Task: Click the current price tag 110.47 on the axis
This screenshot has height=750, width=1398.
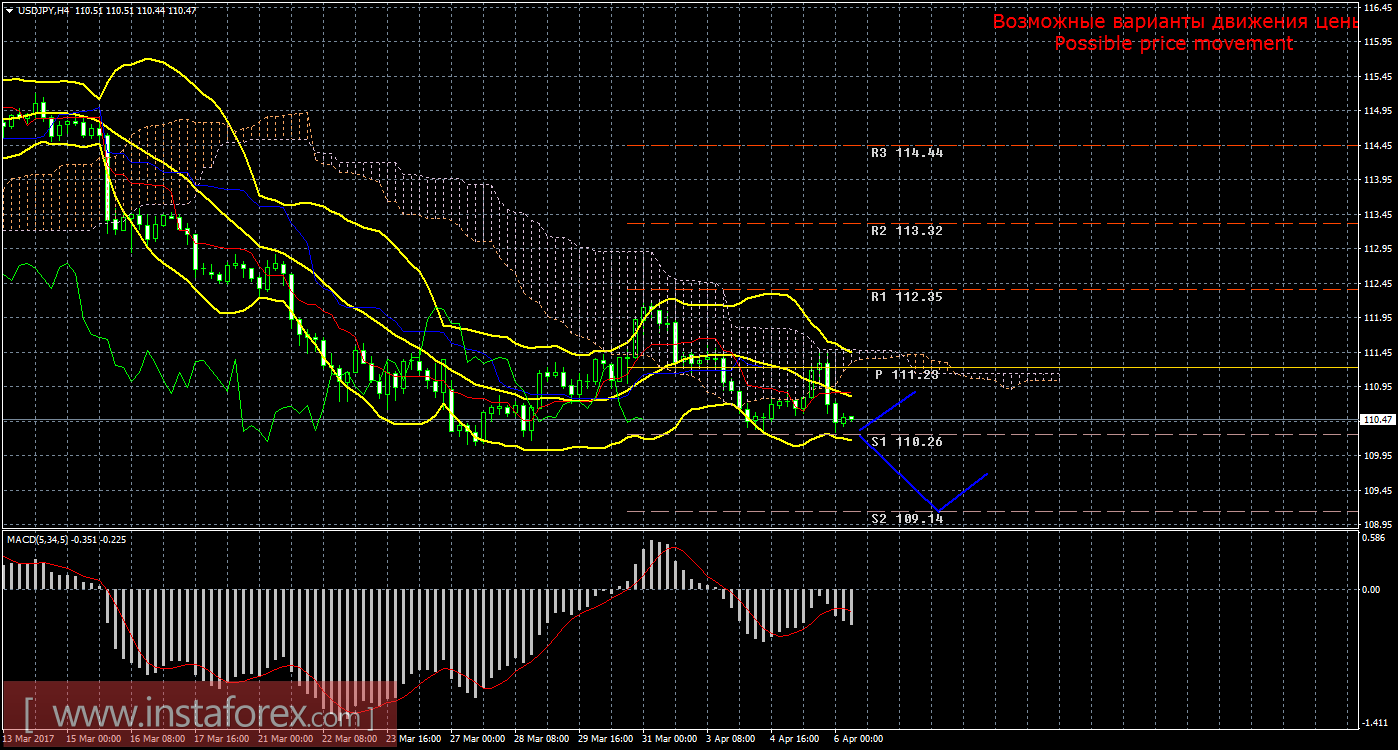Action: click(1379, 420)
